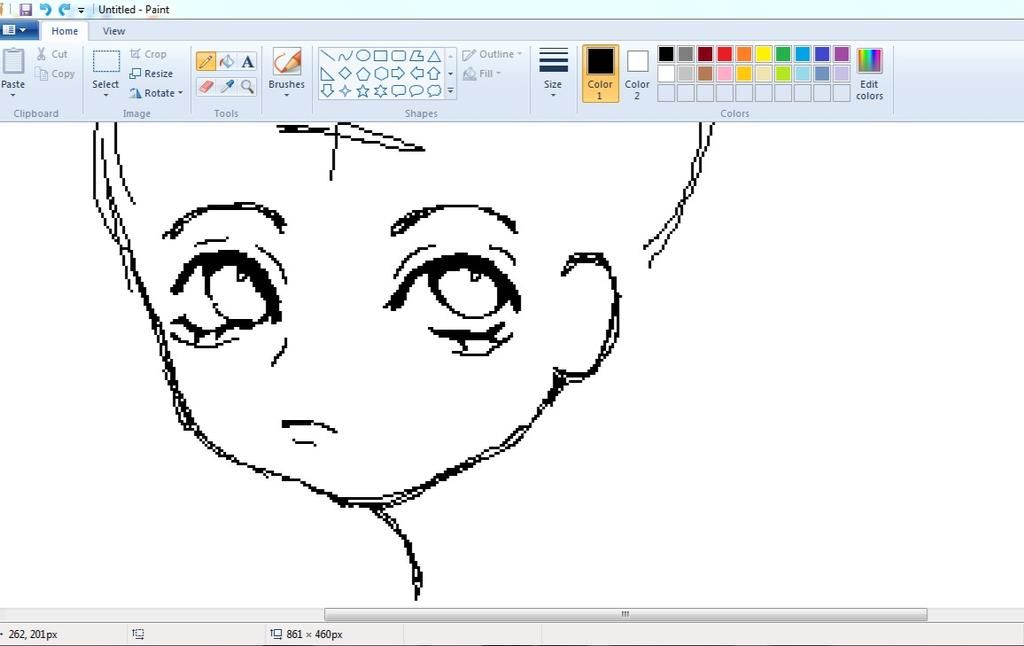Choose the Left arrow shape
The width and height of the screenshot is (1024, 646).
click(x=416, y=73)
